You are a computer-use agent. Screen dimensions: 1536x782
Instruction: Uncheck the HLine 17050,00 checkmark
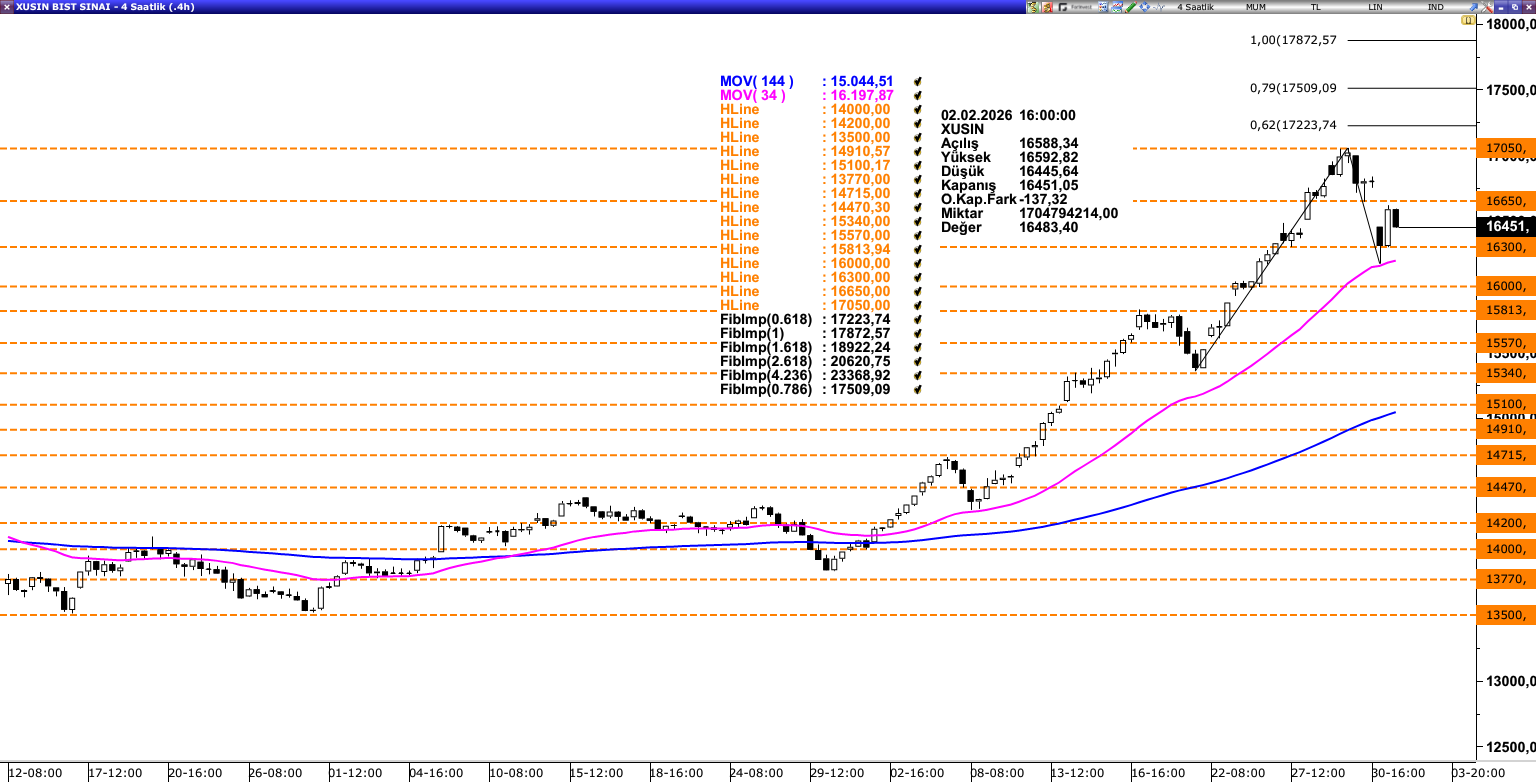(917, 306)
